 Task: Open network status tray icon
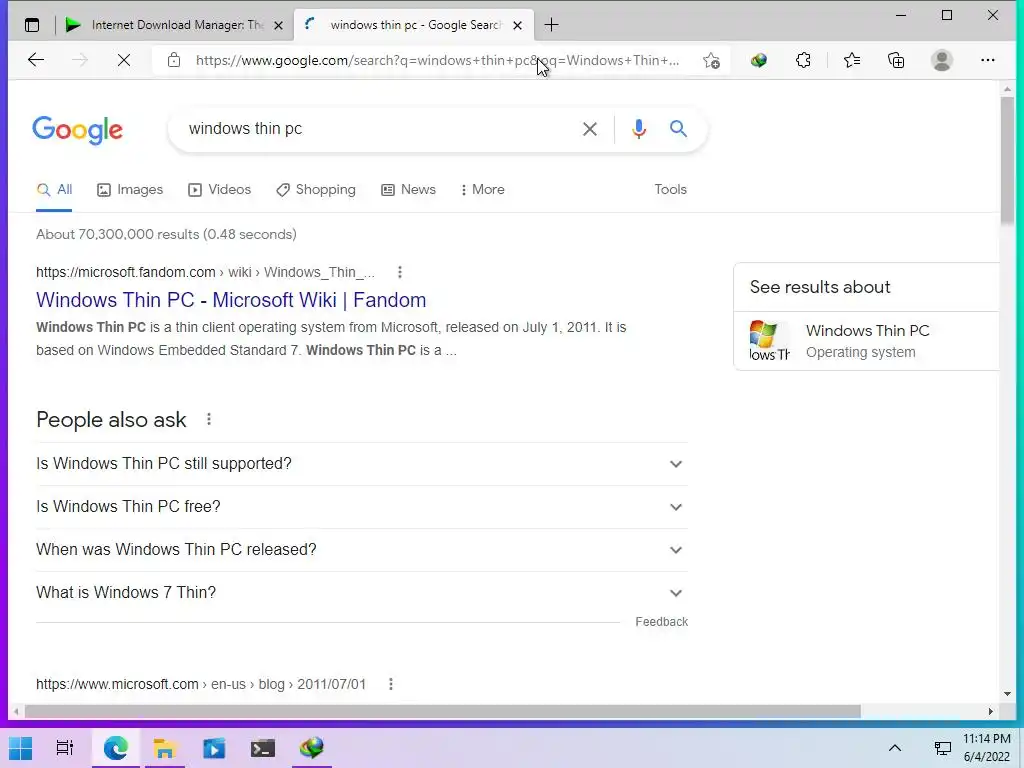(942, 748)
